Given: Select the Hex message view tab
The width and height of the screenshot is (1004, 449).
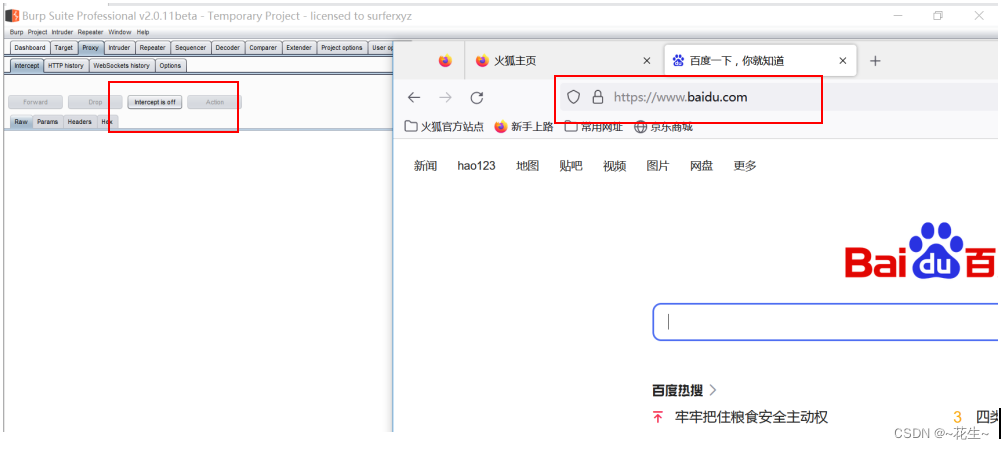Looking at the screenshot, I should point(107,122).
